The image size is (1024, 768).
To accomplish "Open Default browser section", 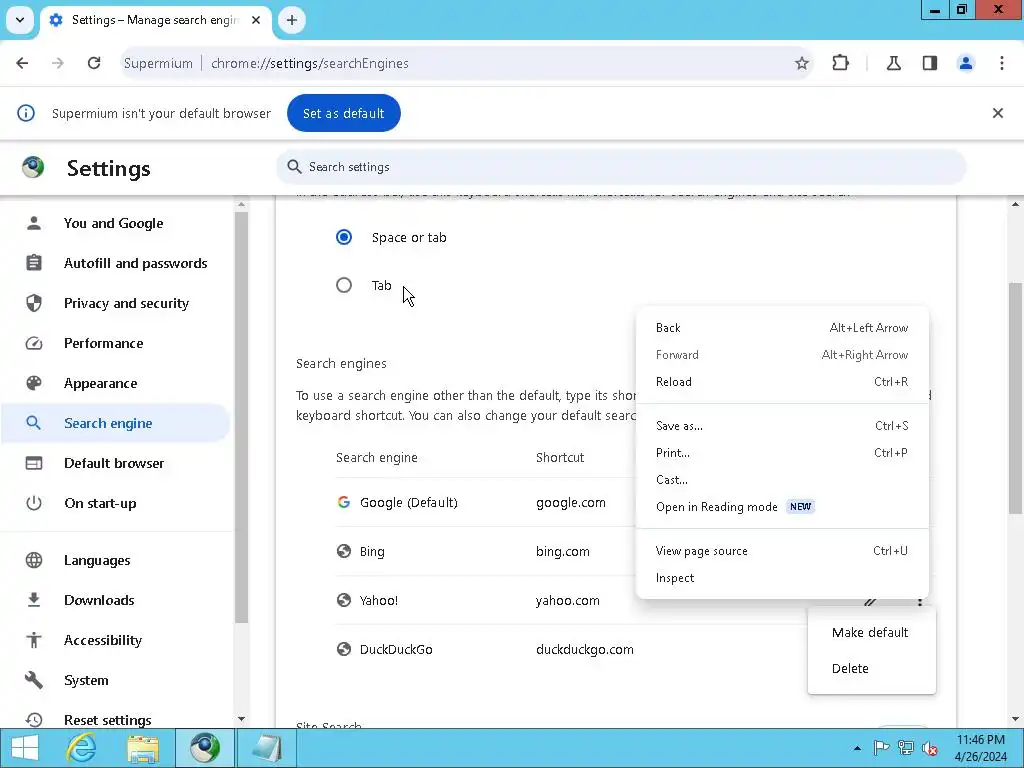I will 115,463.
